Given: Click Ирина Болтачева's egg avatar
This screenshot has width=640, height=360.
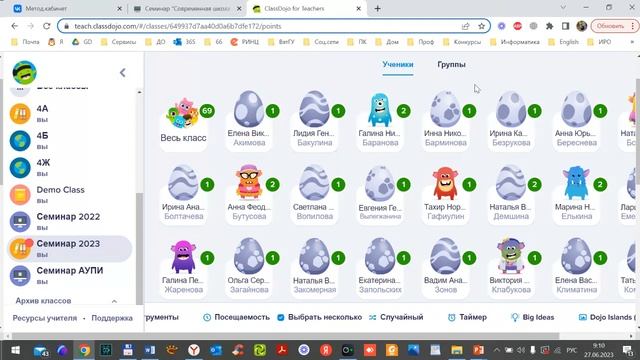Looking at the screenshot, I should coord(183,183).
